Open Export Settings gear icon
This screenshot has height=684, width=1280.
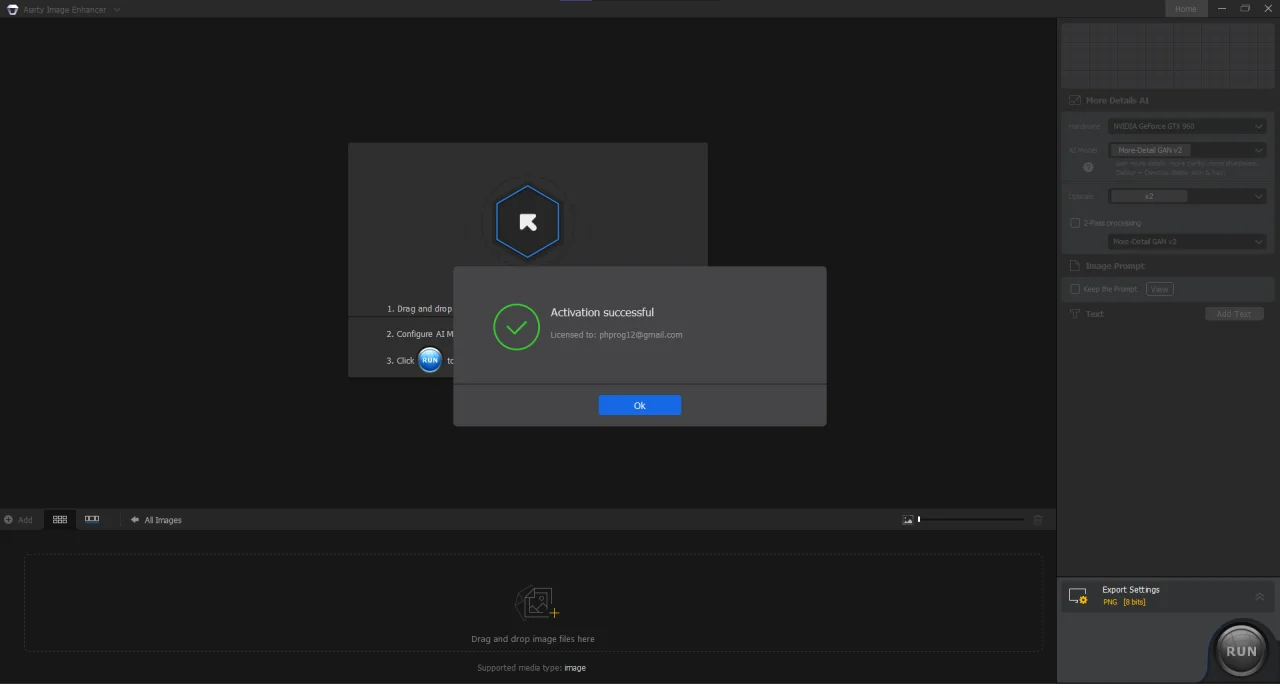[1078, 596]
